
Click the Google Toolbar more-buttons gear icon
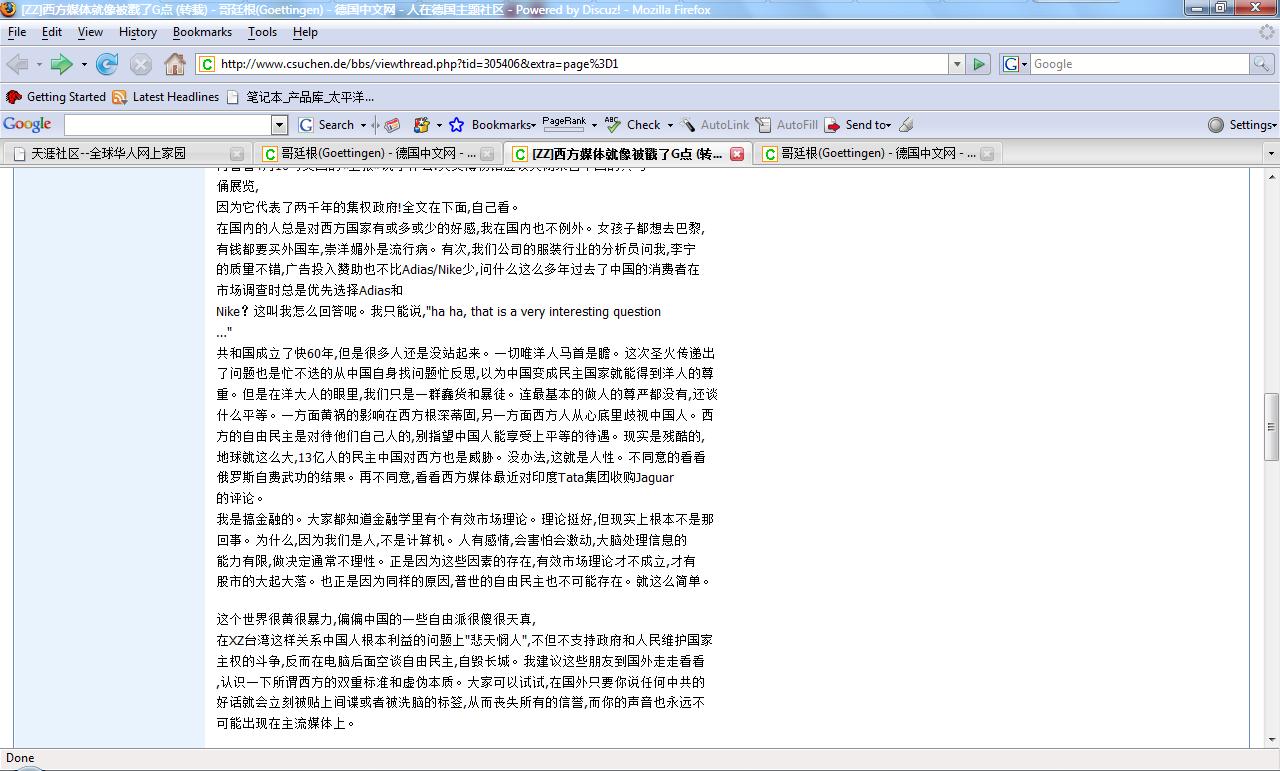click(421, 125)
